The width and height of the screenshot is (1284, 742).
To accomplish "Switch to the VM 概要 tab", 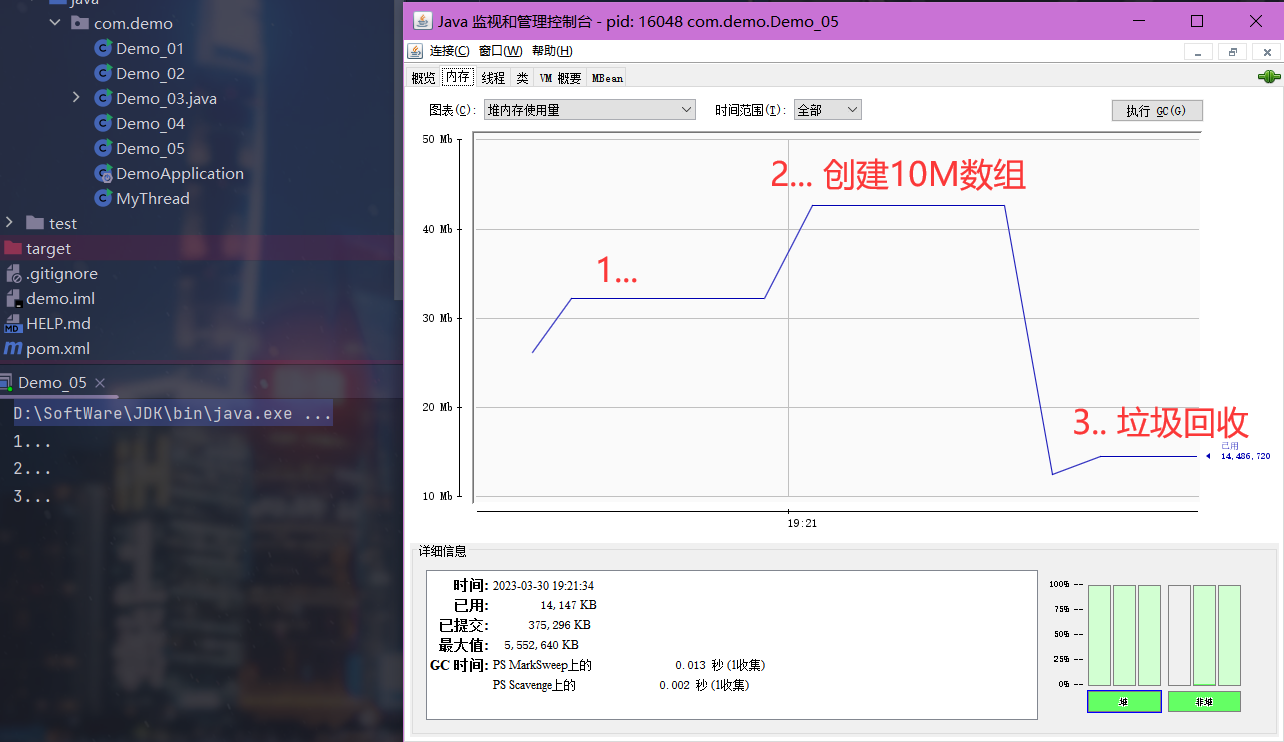I will [560, 78].
